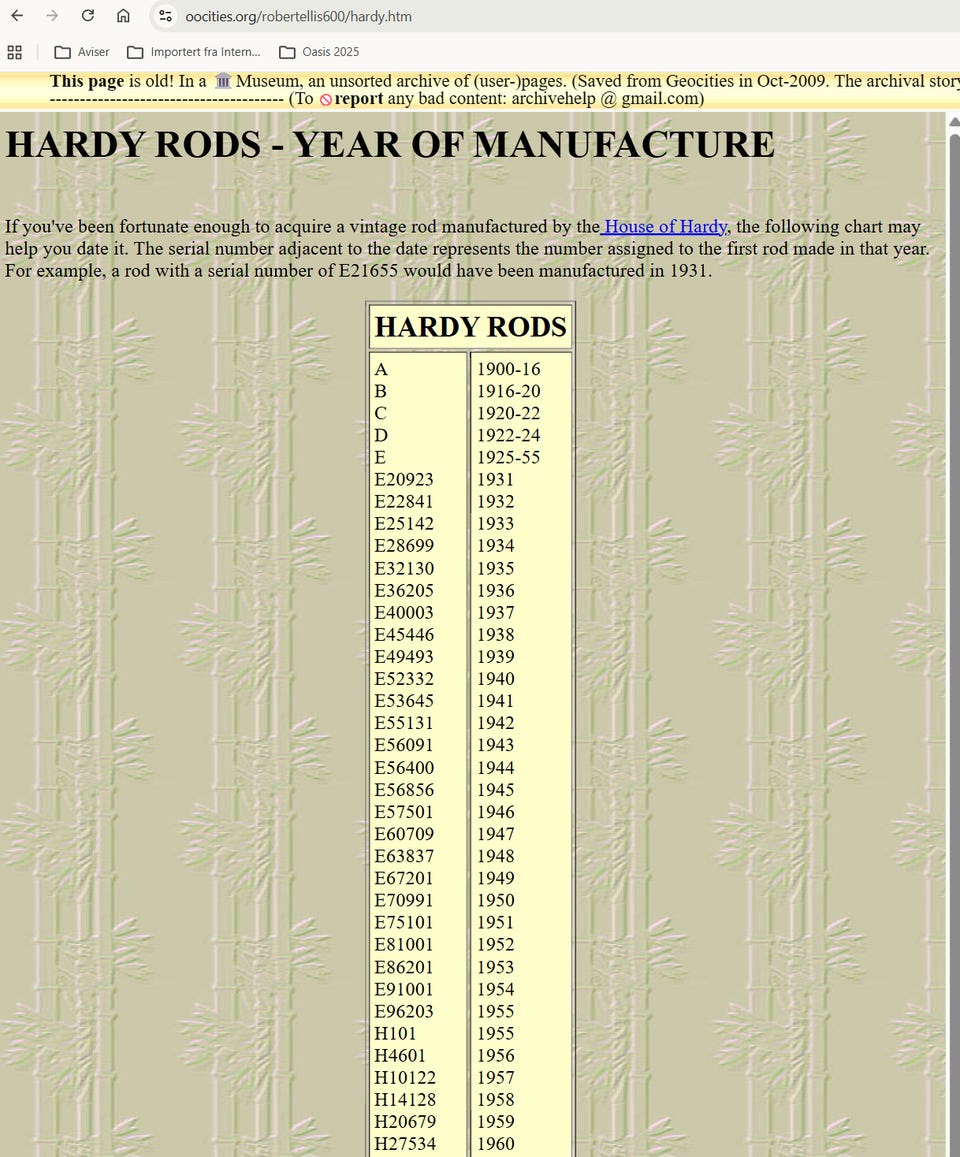The width and height of the screenshot is (960, 1157).
Task: Click the year 1931 in the table
Action: tap(495, 480)
